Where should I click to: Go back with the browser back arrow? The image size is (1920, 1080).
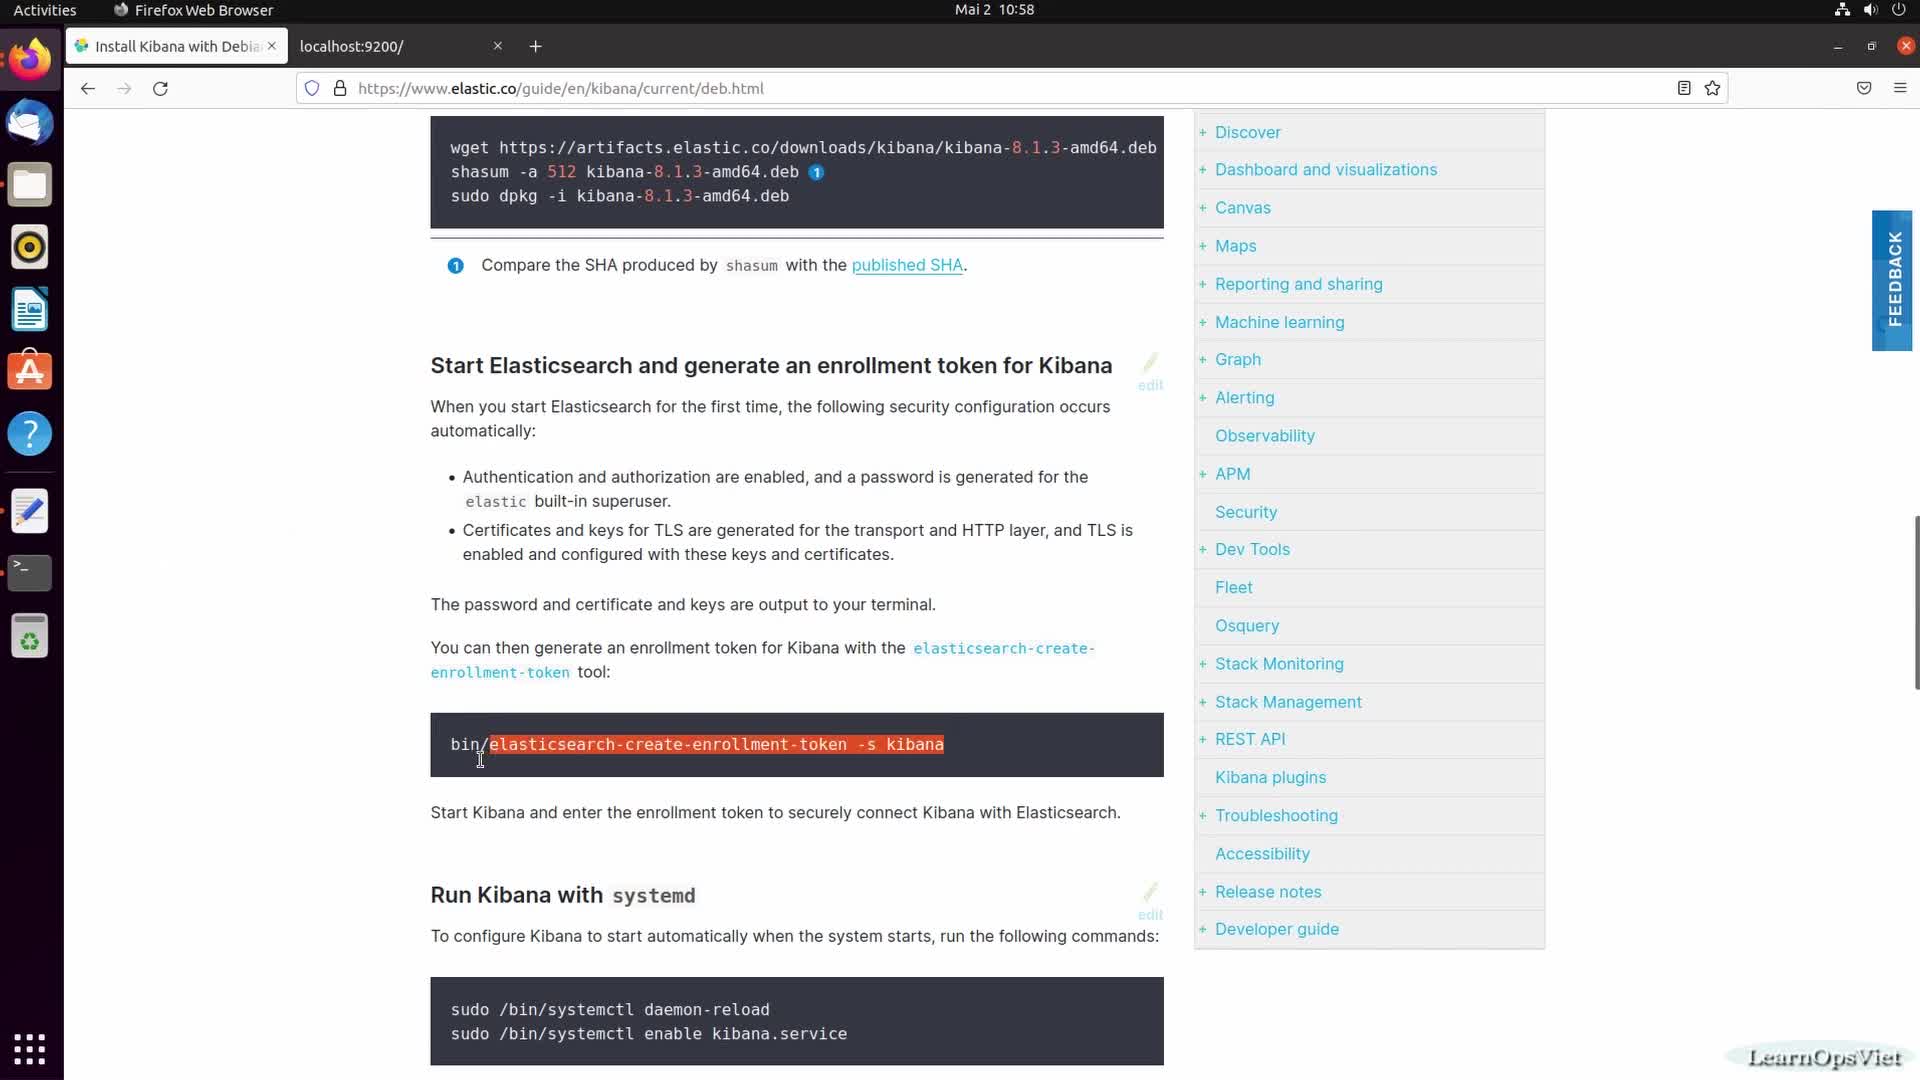[x=88, y=88]
